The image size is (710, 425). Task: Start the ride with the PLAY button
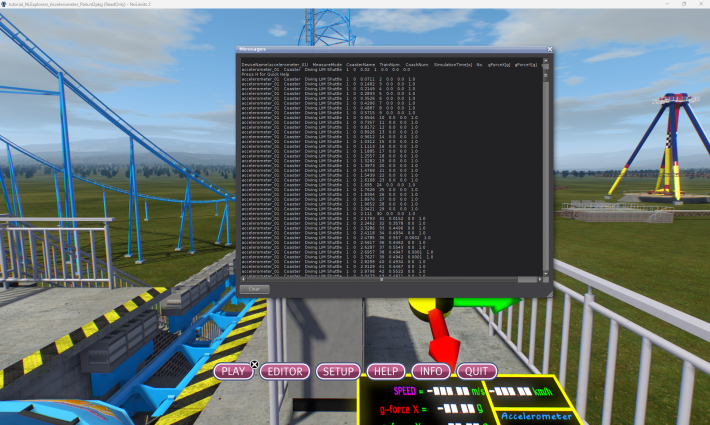pos(233,372)
